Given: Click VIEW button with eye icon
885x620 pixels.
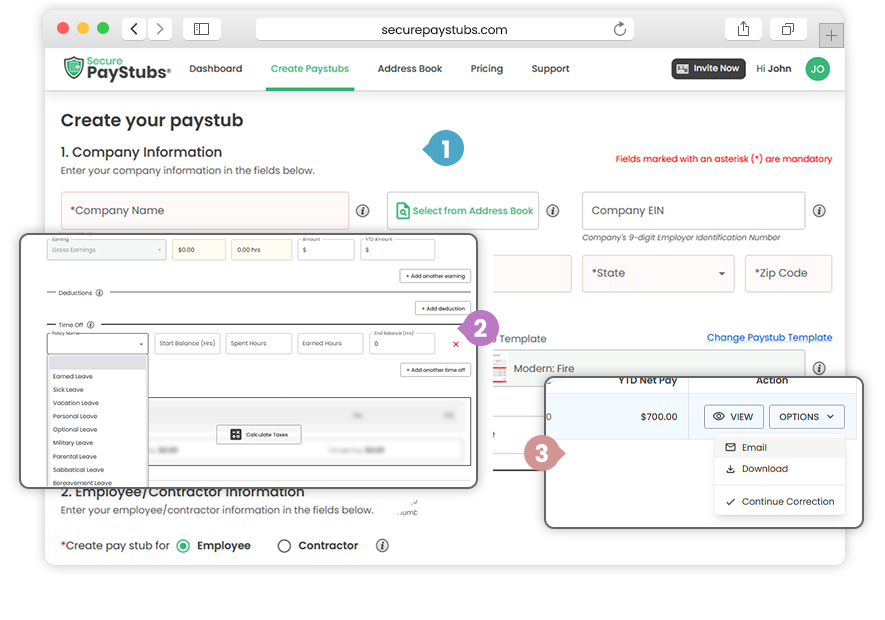Looking at the screenshot, I should pyautogui.click(x=733, y=417).
